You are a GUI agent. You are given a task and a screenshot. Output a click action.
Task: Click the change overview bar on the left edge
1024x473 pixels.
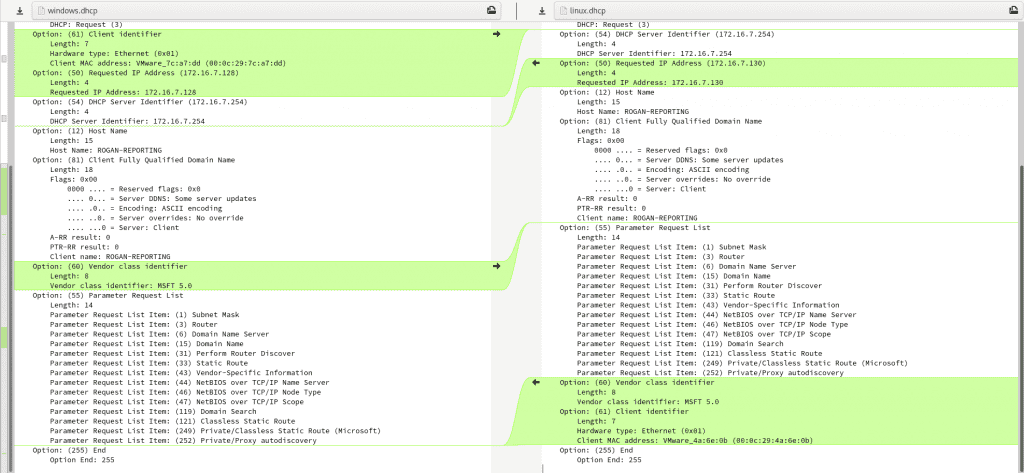(4, 250)
